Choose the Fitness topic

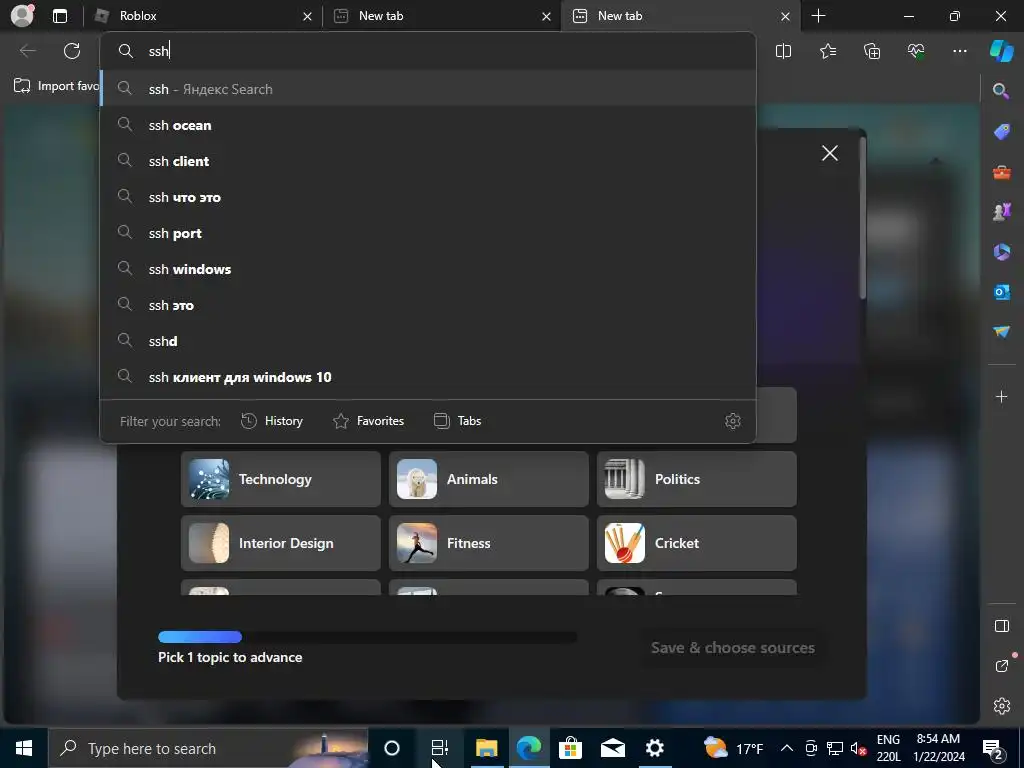tap(488, 543)
